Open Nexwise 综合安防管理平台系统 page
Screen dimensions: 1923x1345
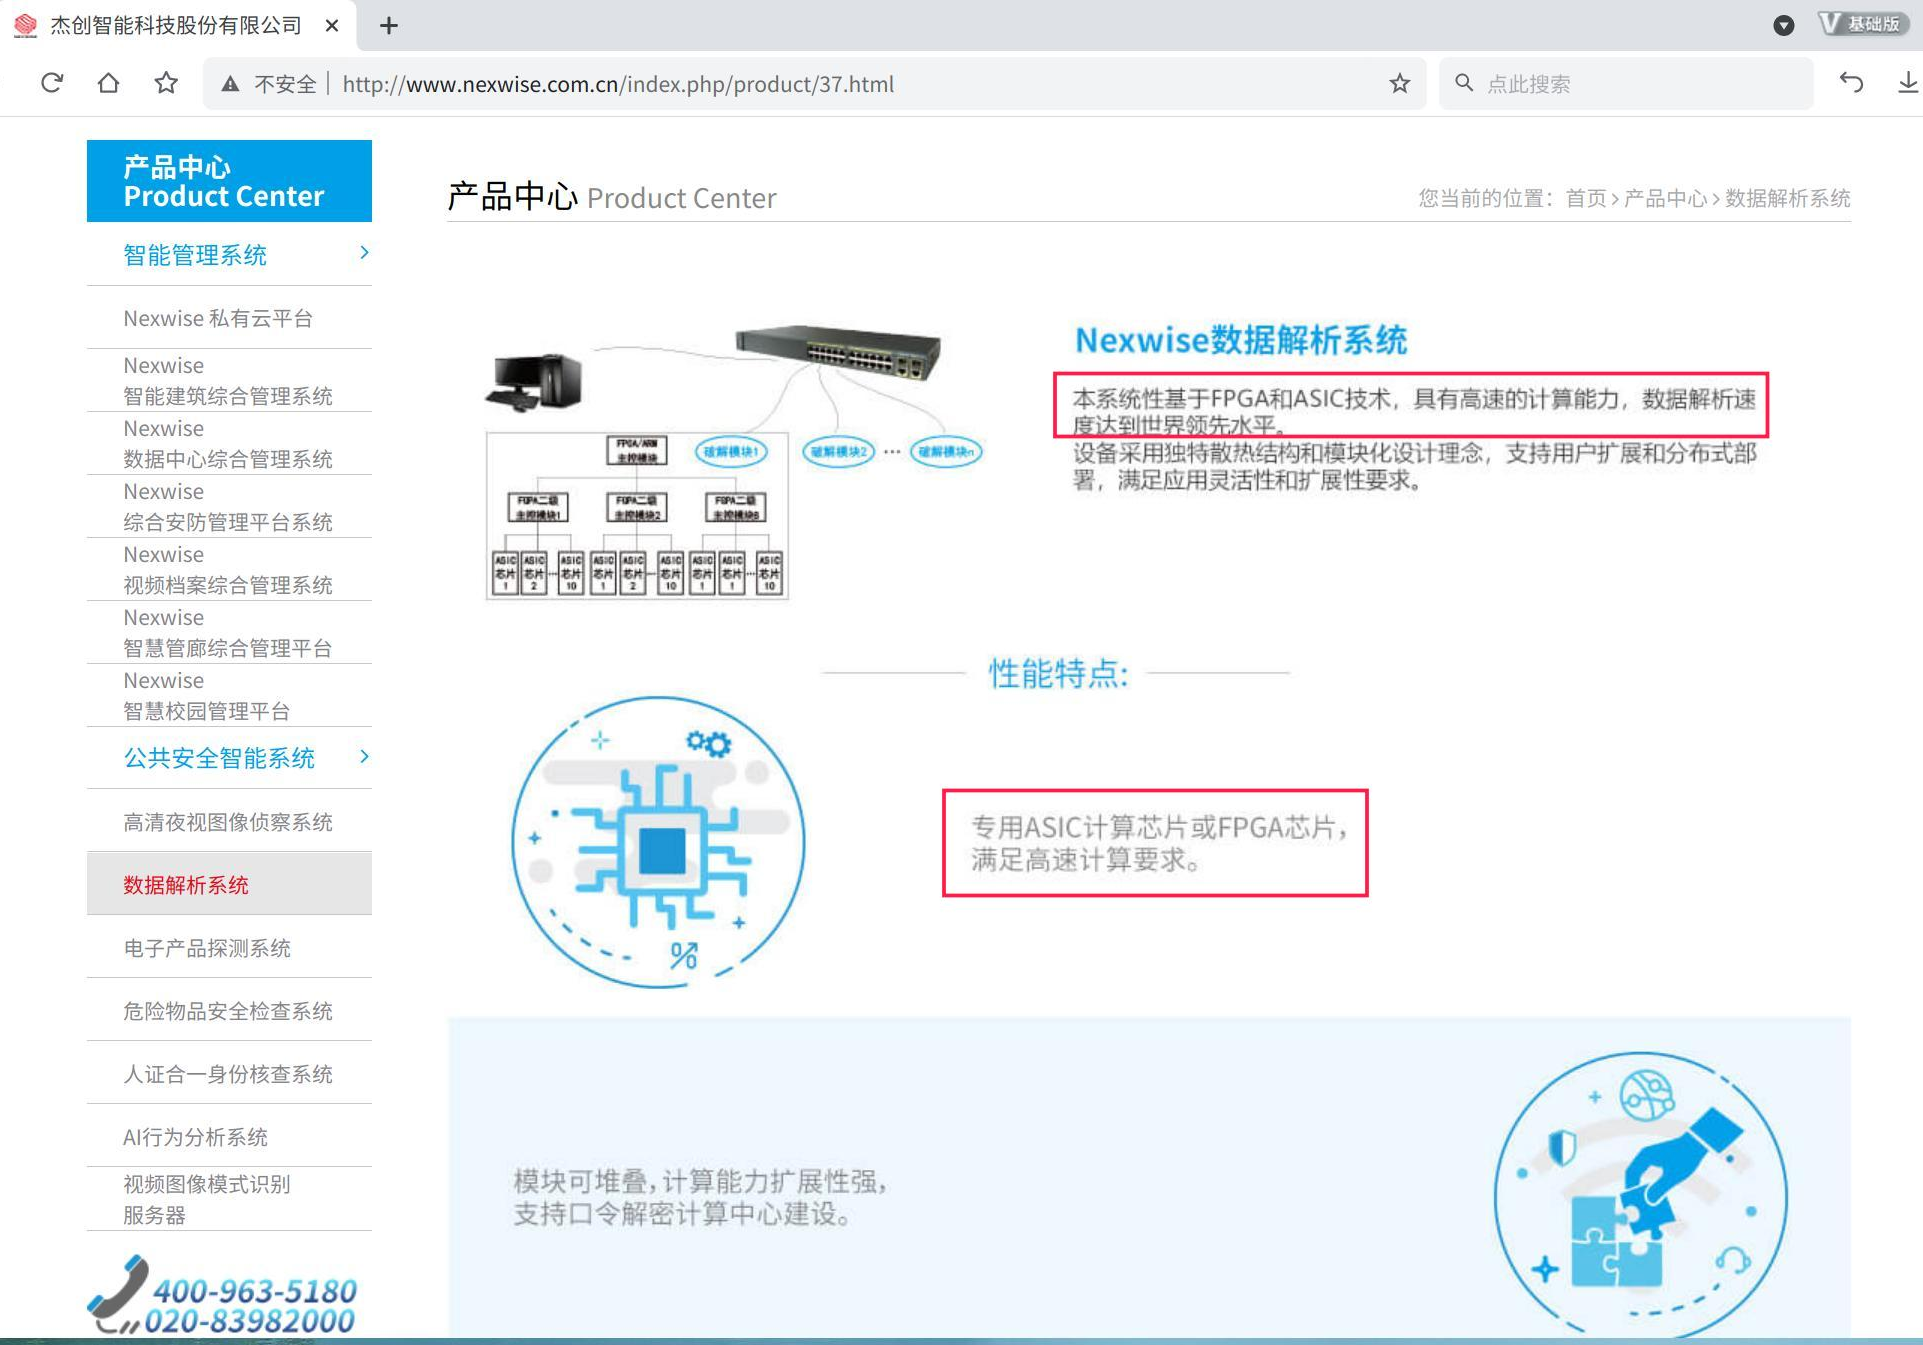click(229, 506)
